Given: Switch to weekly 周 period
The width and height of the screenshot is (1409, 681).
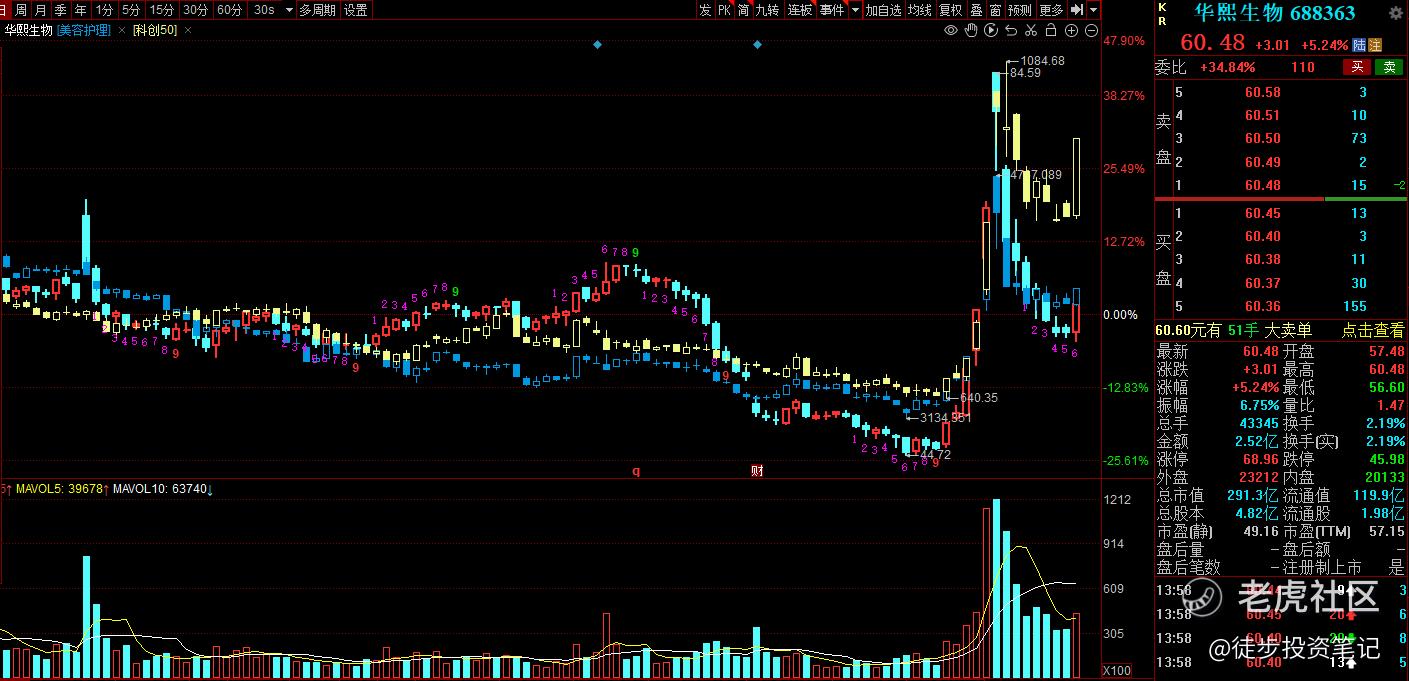Looking at the screenshot, I should point(21,10).
